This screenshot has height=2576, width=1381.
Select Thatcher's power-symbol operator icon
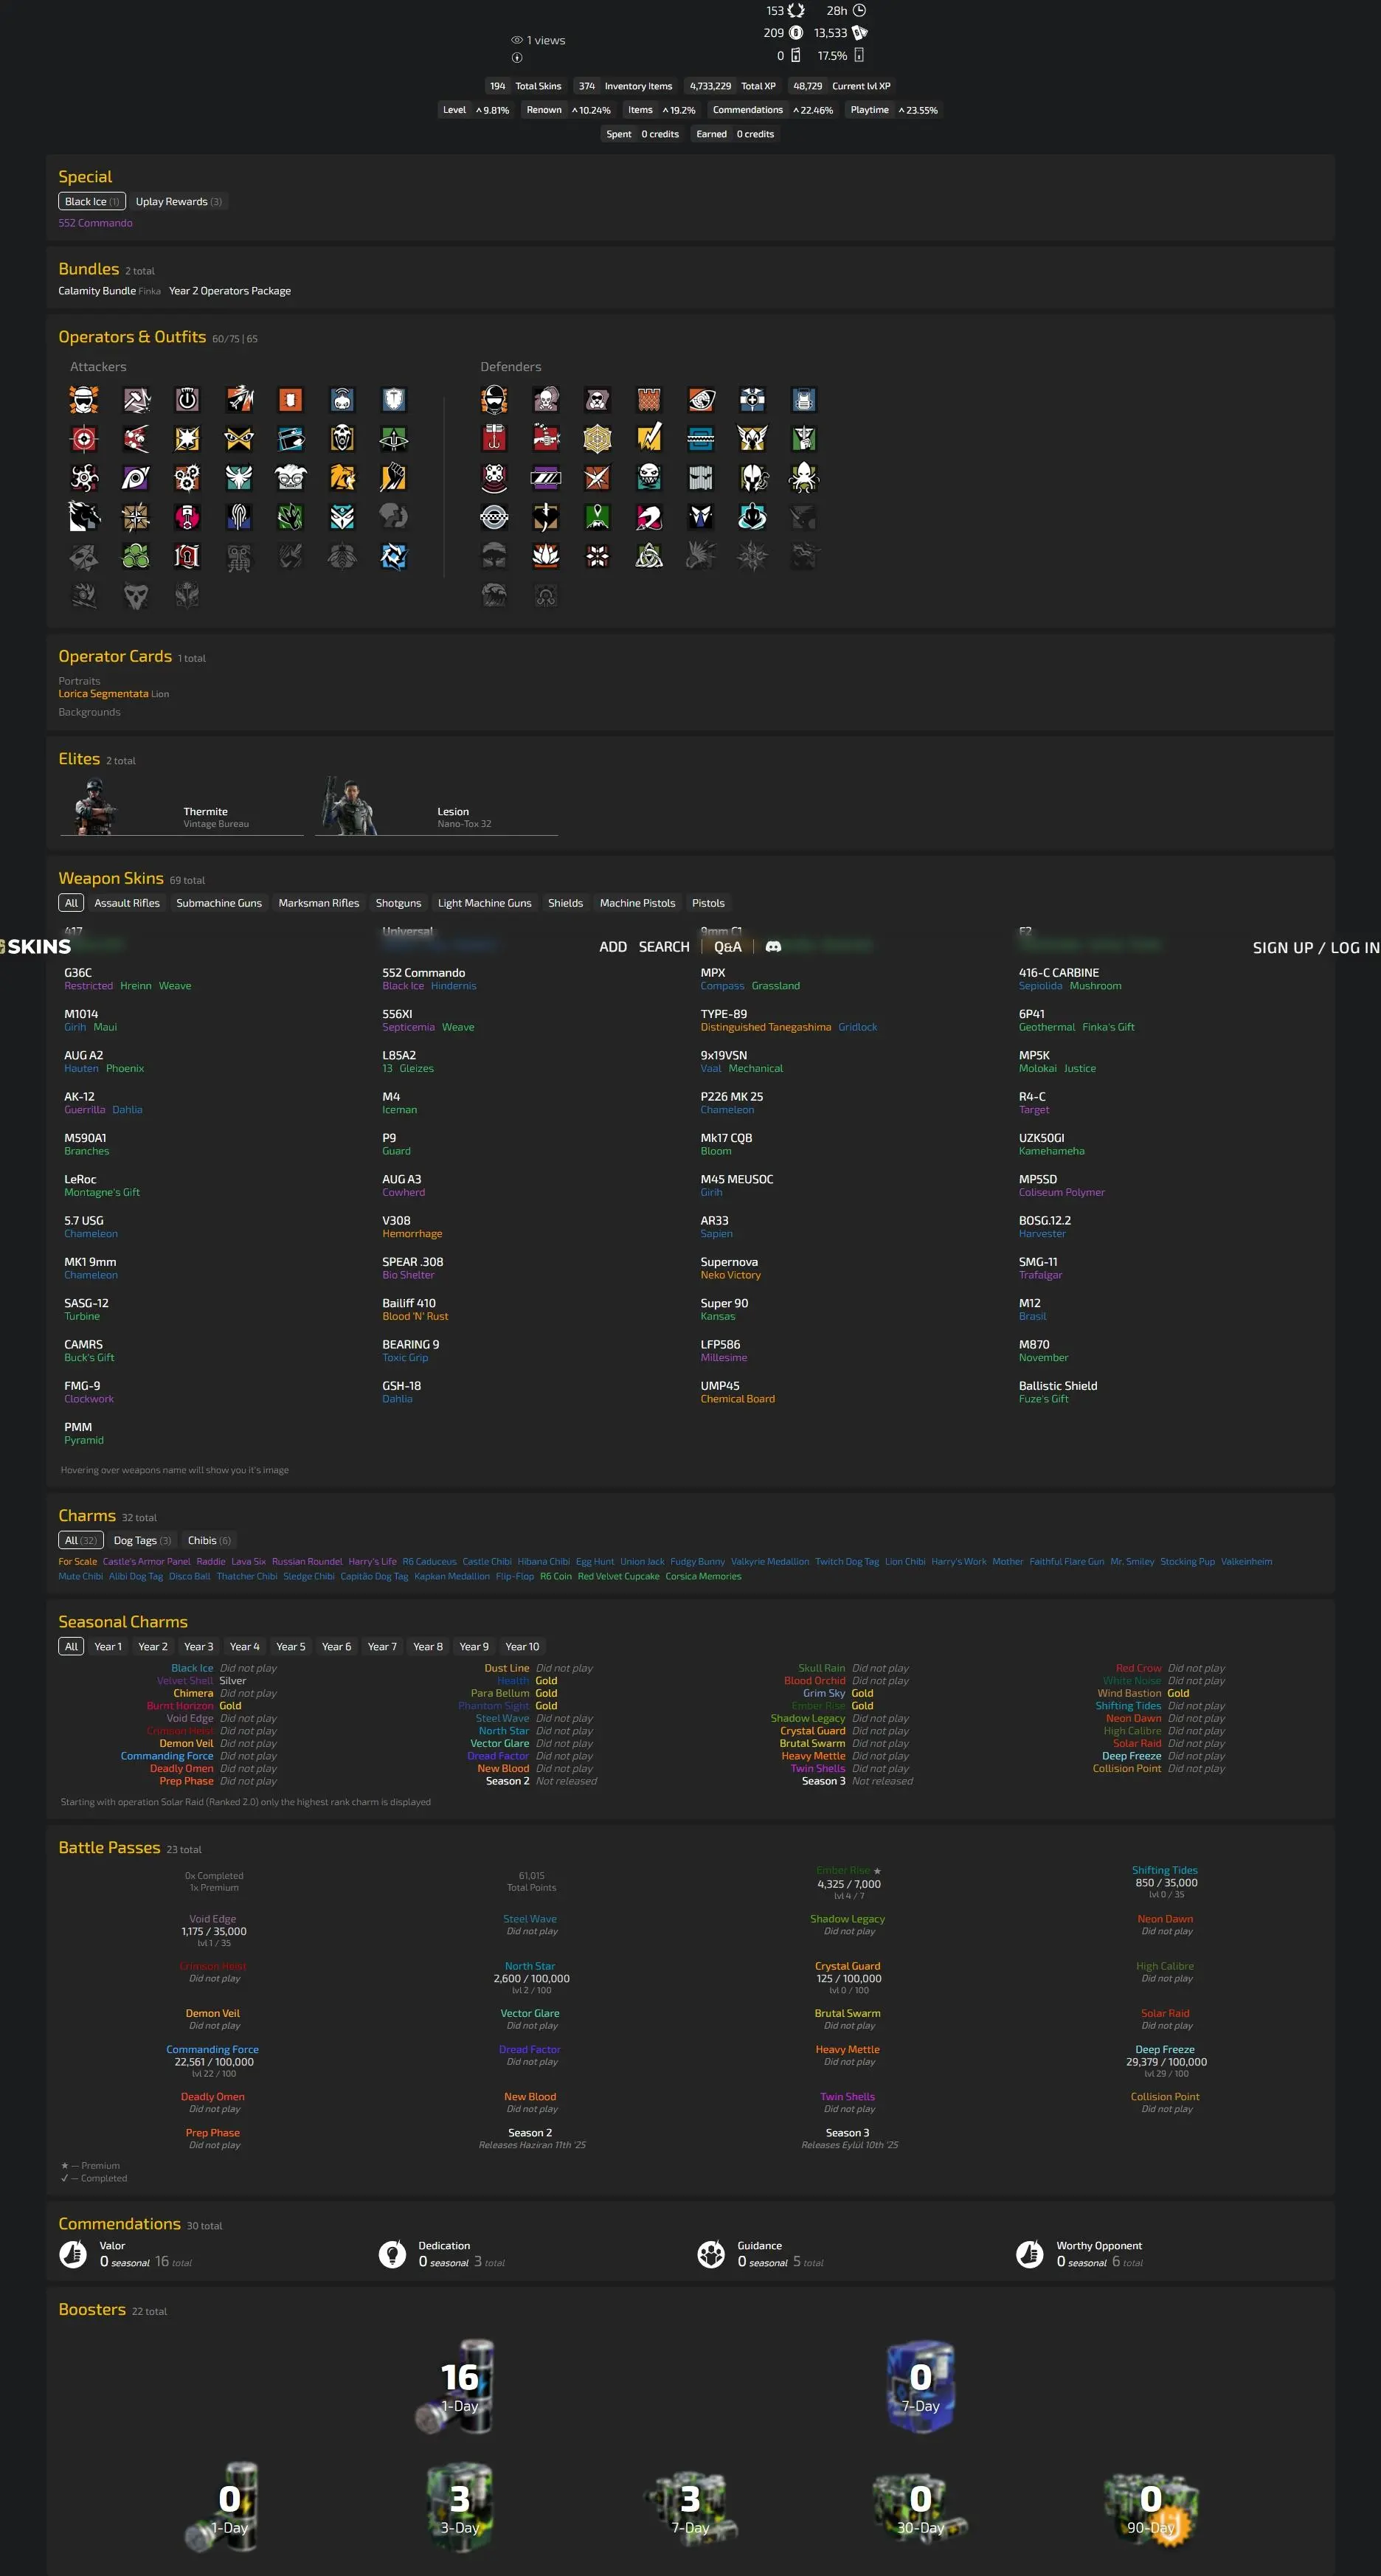[187, 400]
